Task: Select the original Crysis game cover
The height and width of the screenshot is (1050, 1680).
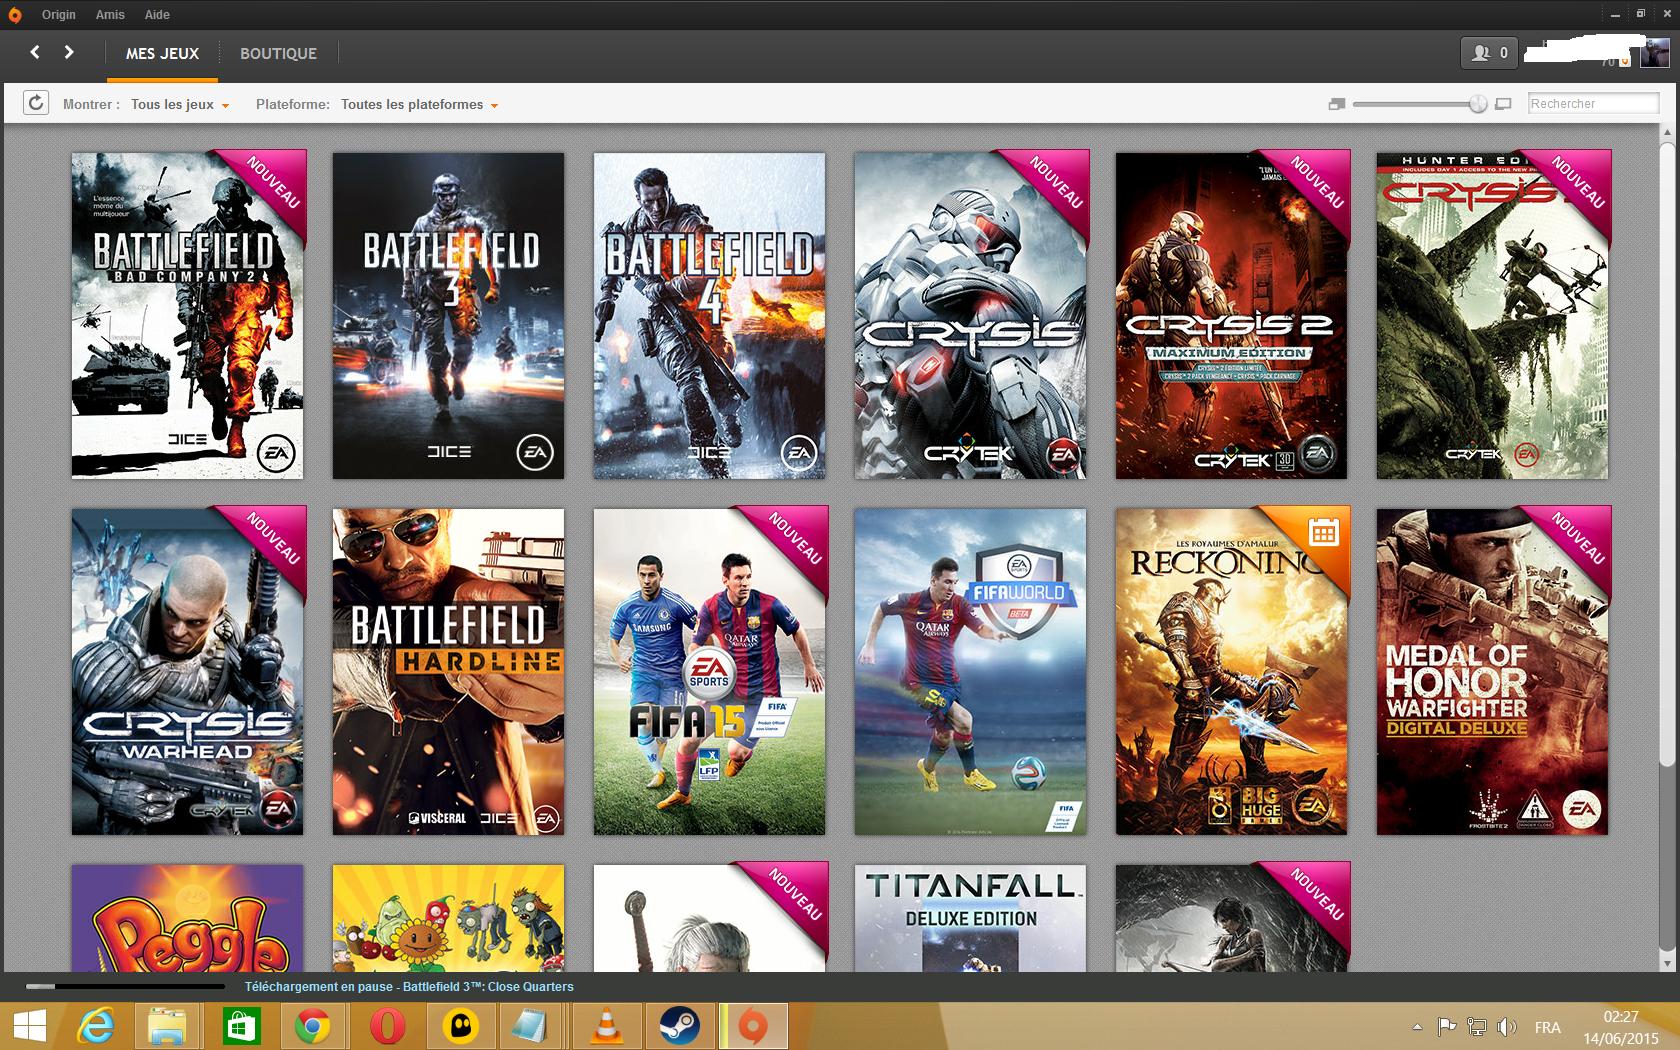Action: tap(970, 315)
